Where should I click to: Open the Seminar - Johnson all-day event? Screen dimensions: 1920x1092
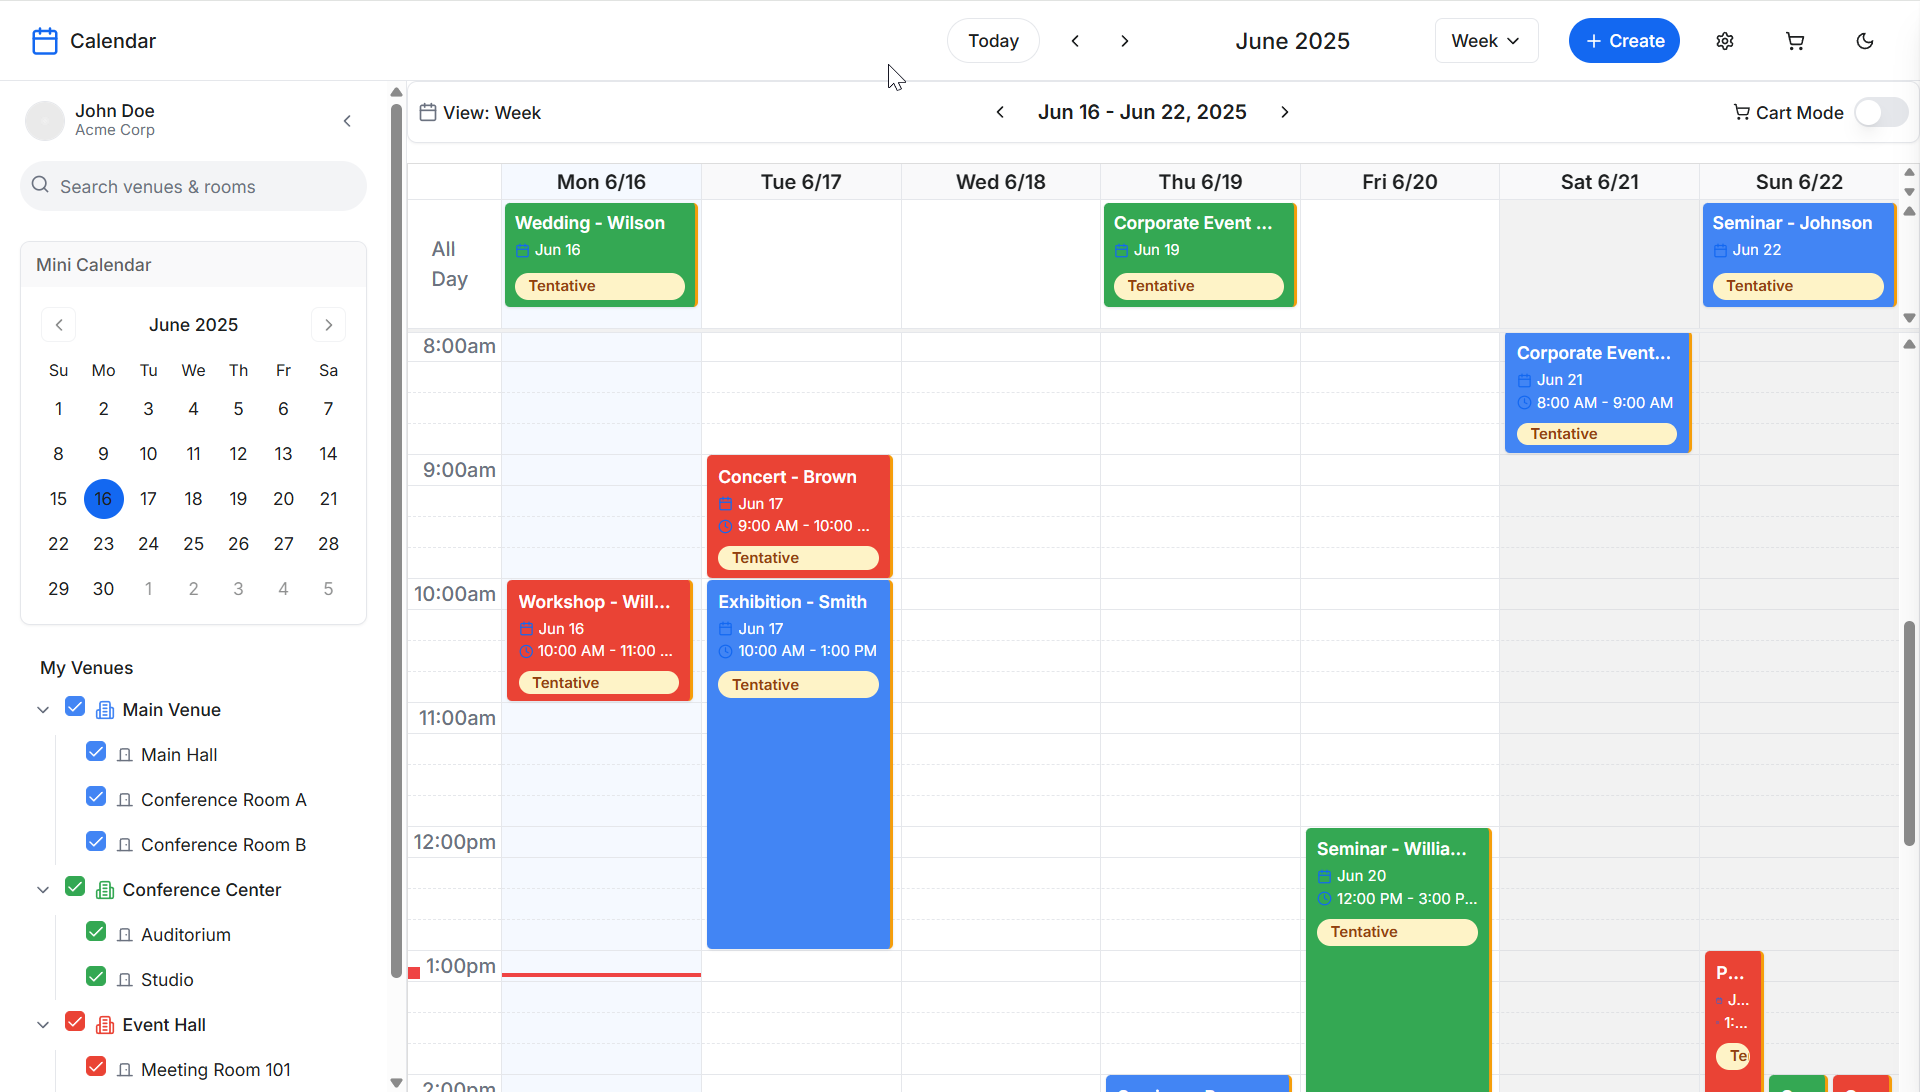coord(1799,255)
